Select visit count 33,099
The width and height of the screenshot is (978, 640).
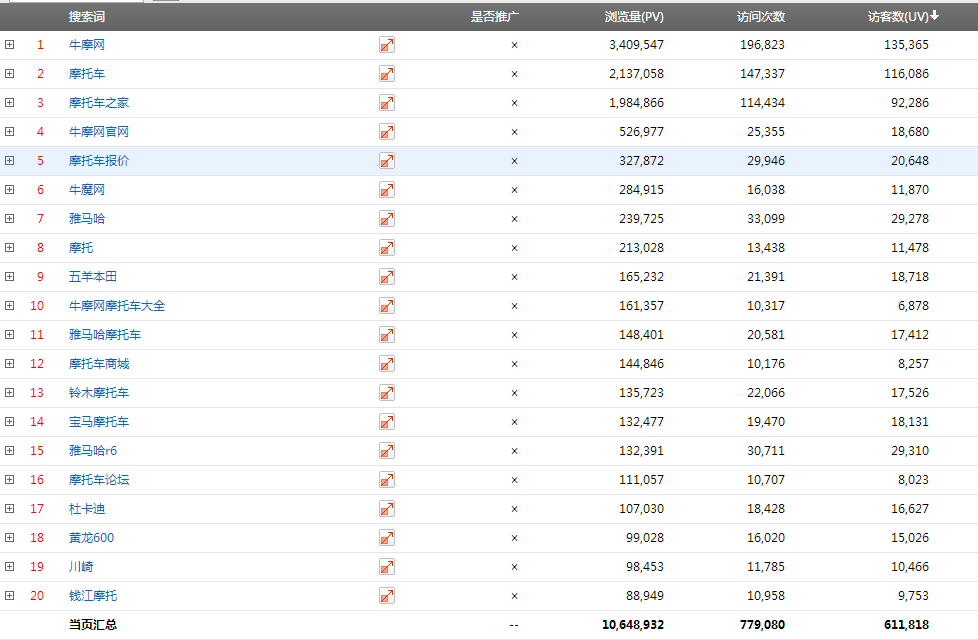(766, 219)
